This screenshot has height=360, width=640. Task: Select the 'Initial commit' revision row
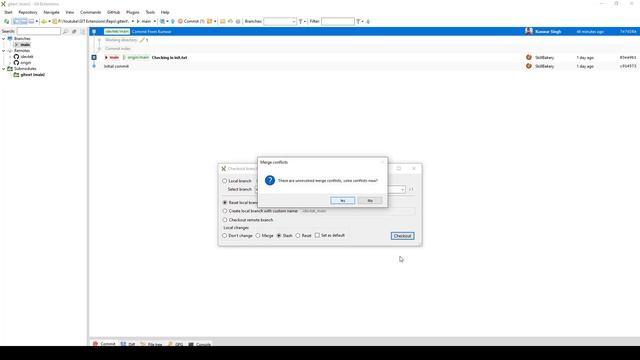[x=364, y=66]
